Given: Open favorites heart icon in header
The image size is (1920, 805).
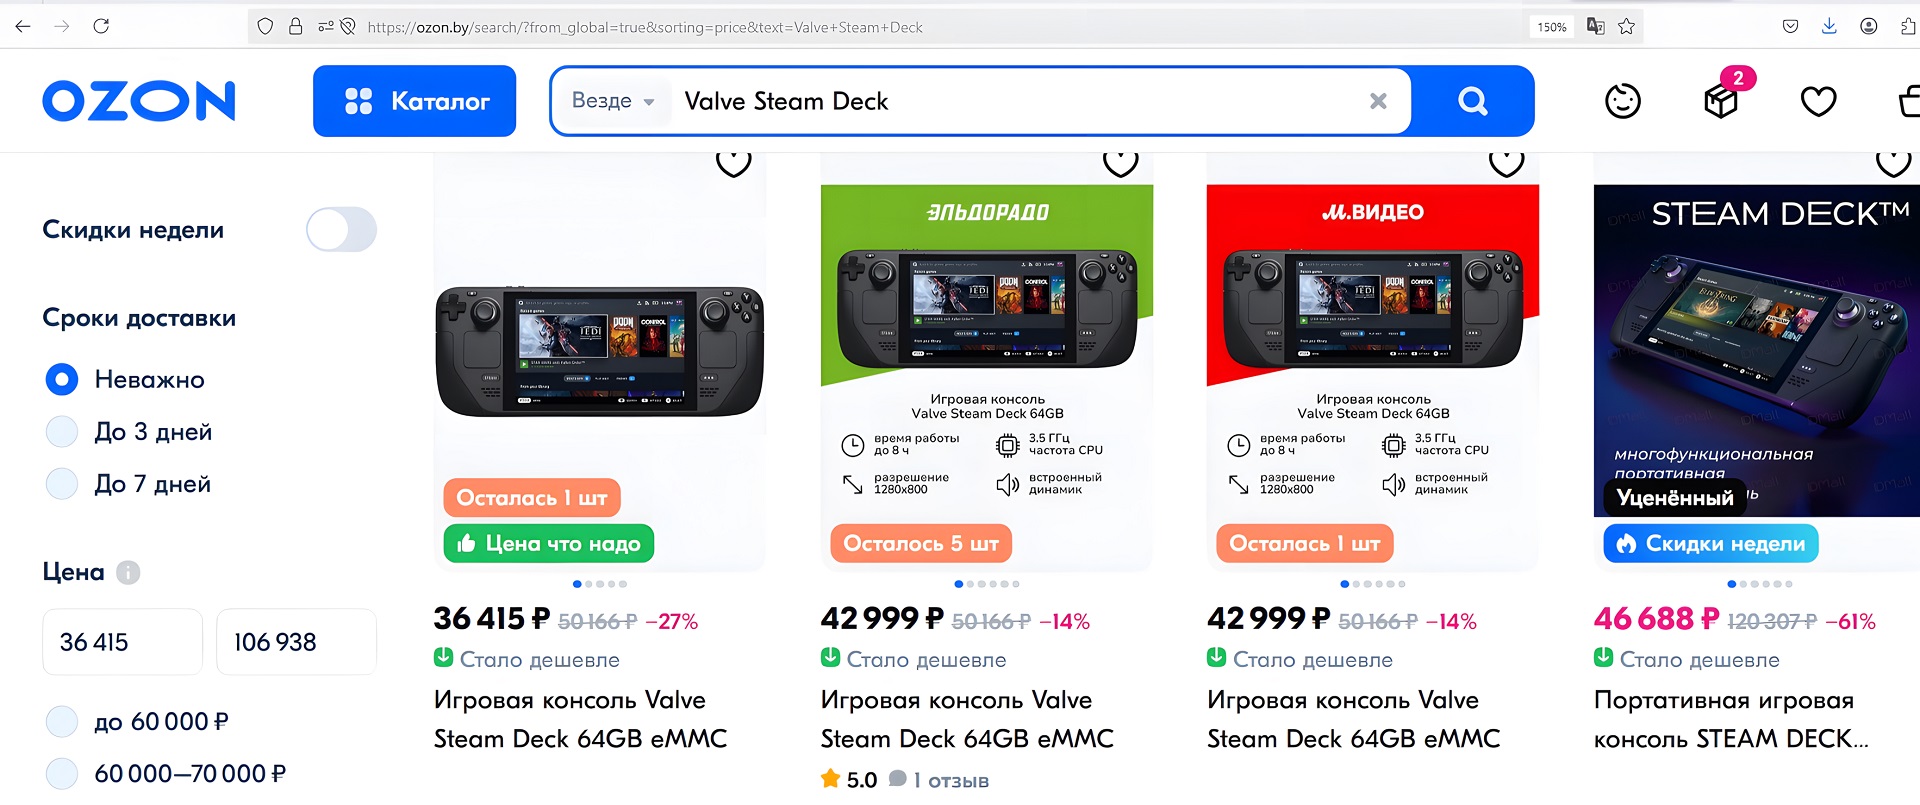Looking at the screenshot, I should coord(1818,101).
